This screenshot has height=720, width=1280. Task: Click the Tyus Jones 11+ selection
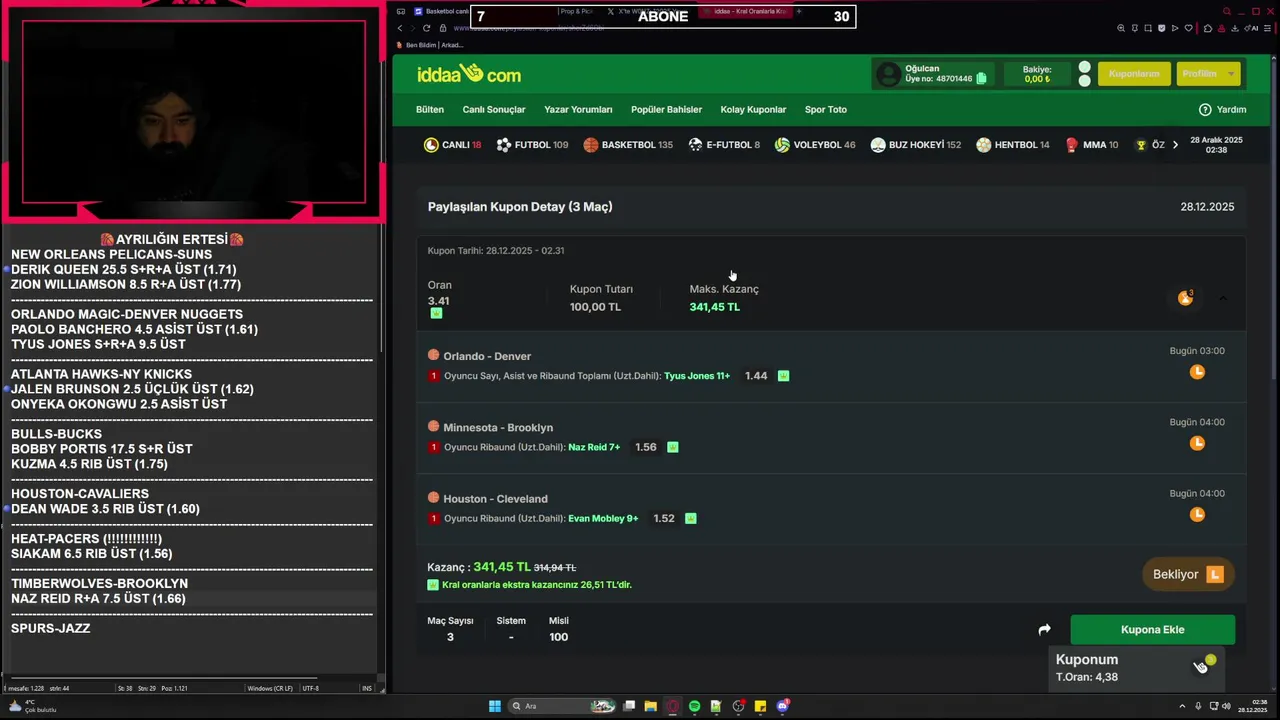(697, 376)
